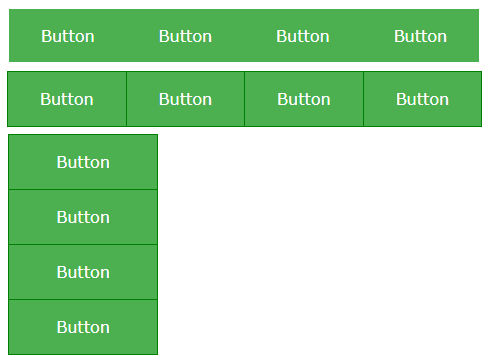The width and height of the screenshot is (491, 360).
Task: Click first Button in bordered horizontal group
Action: tap(67, 99)
